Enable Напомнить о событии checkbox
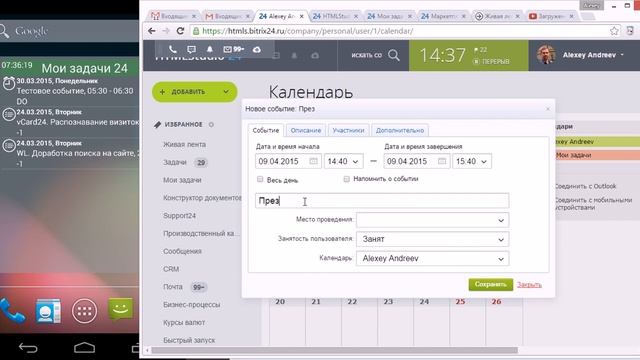The image size is (640, 360). pos(347,179)
